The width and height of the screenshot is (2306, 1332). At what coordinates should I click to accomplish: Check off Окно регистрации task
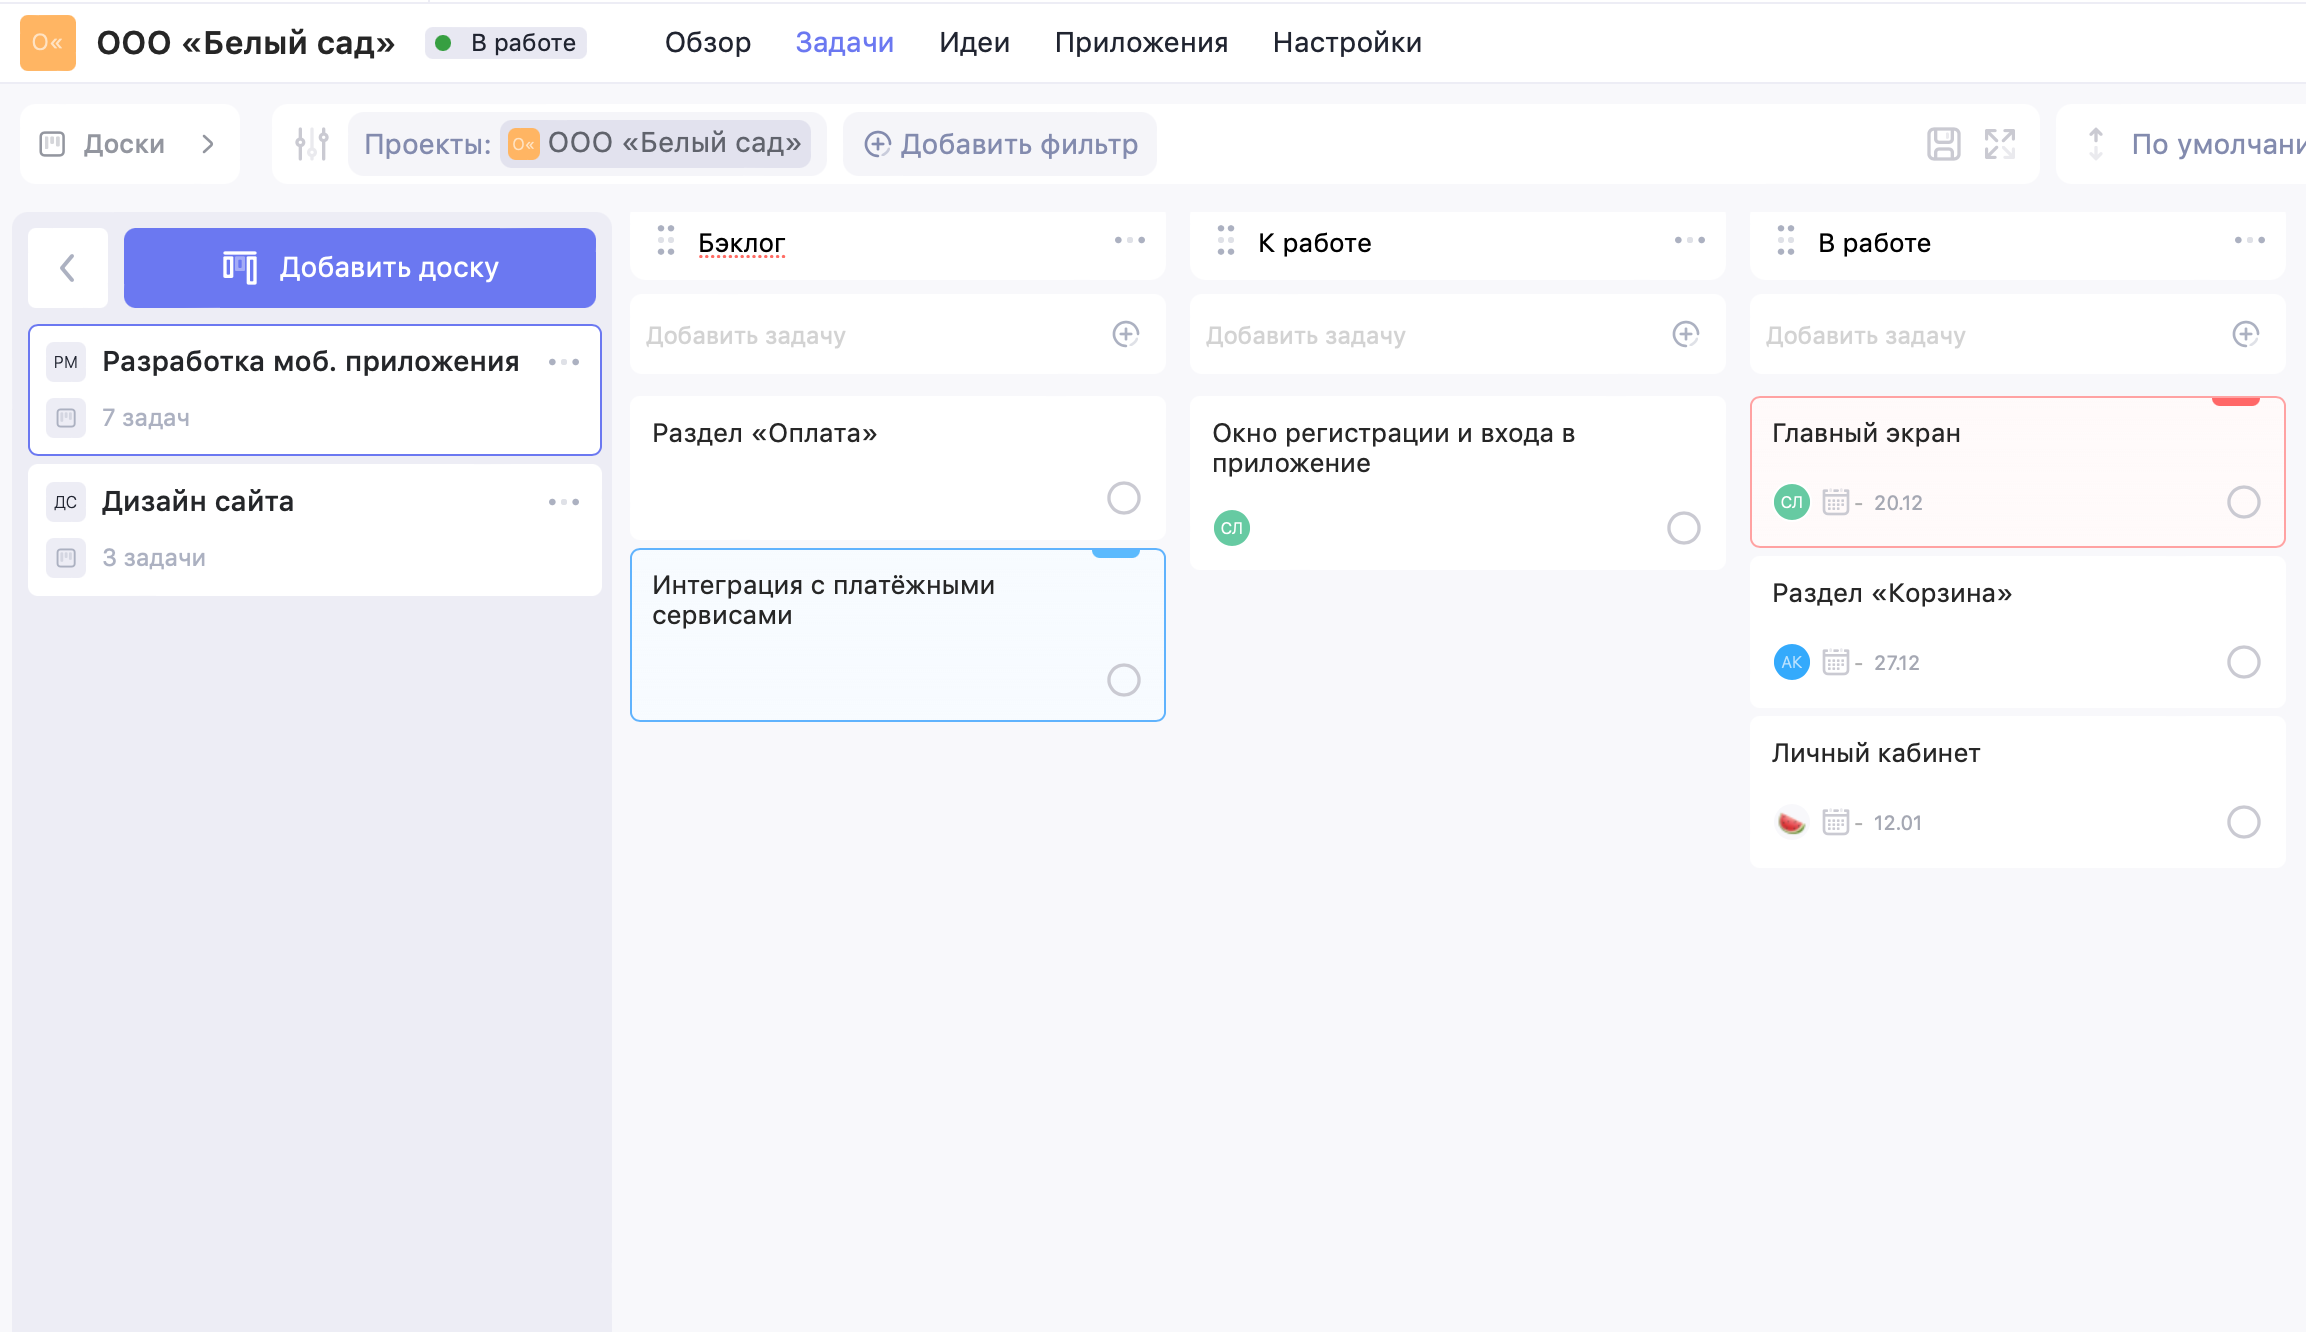click(x=1684, y=528)
